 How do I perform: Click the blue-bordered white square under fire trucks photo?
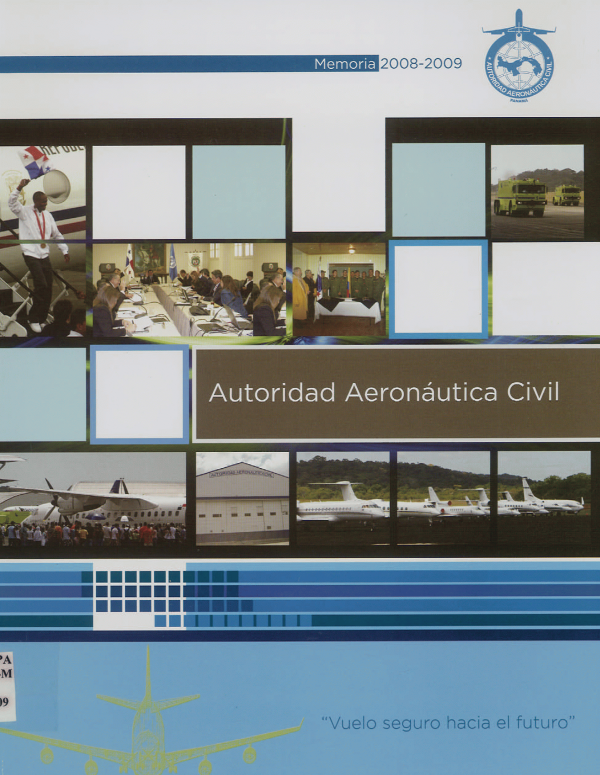pyautogui.click(x=437, y=288)
